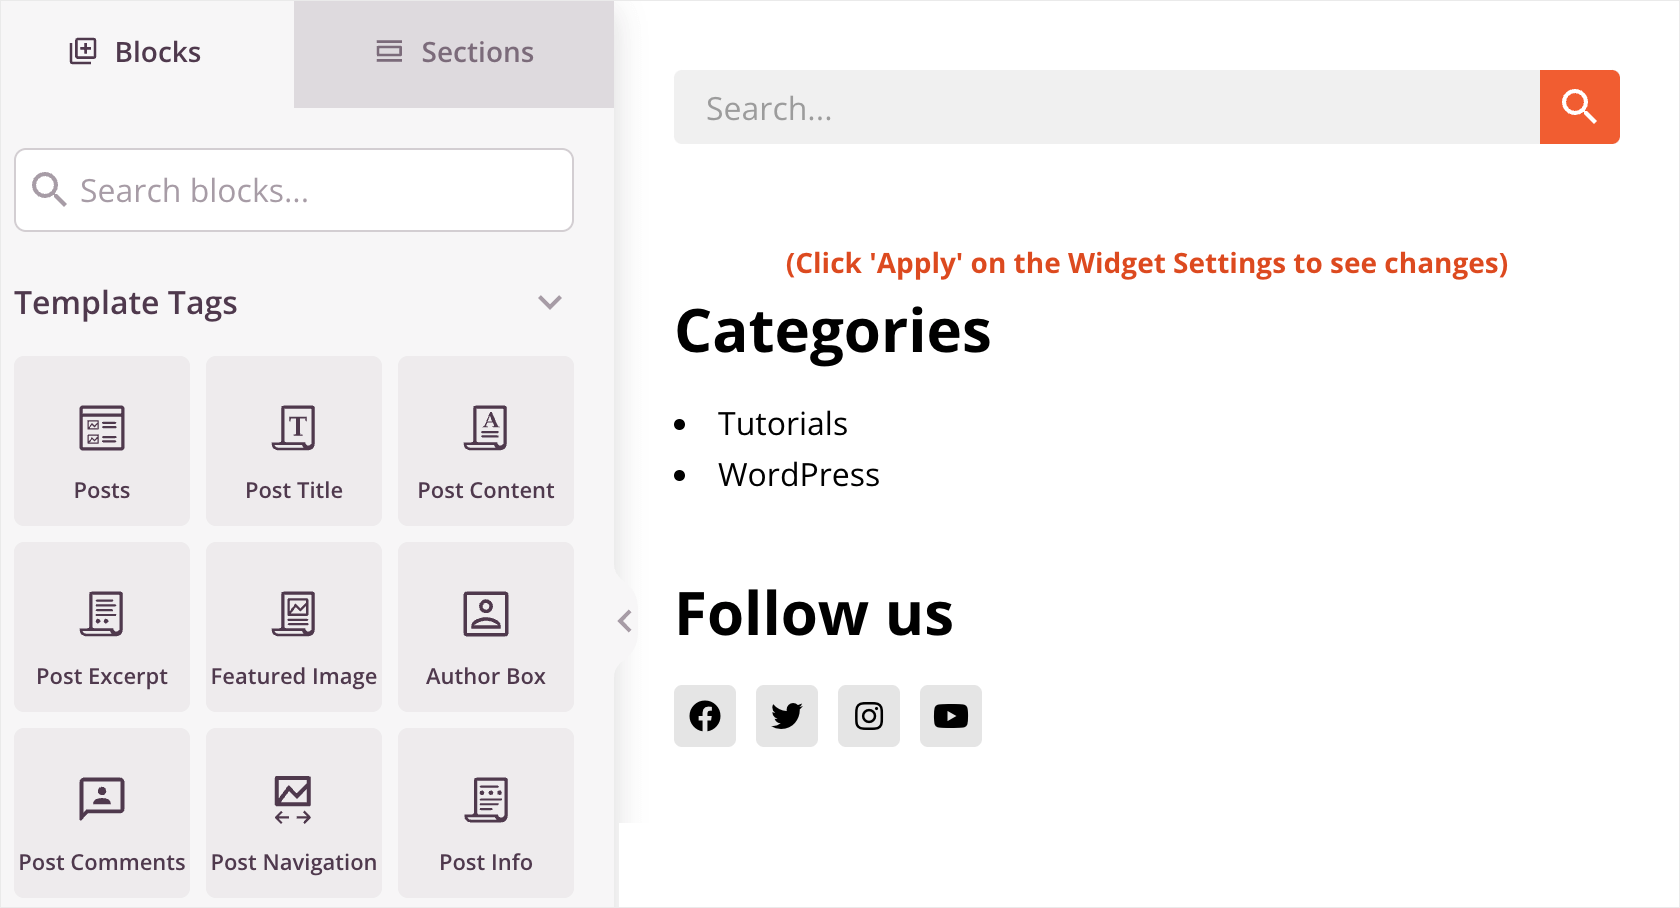Open the Facebook social icon

[705, 716]
